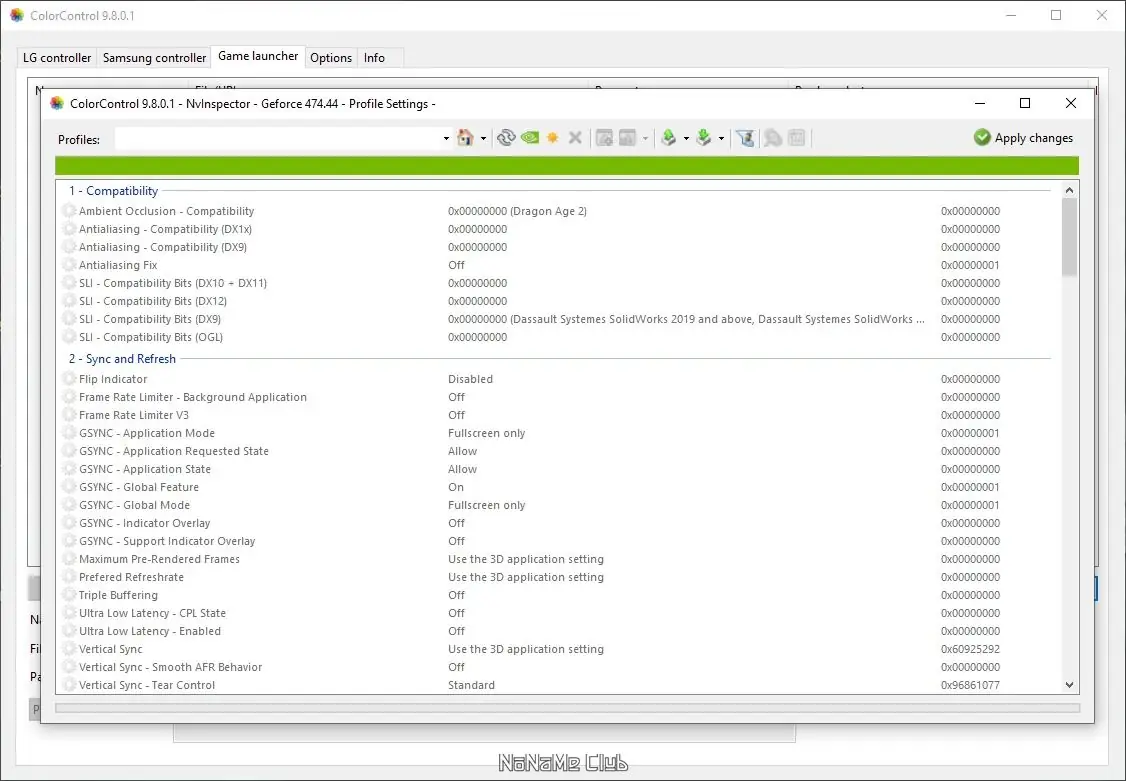Go to the Options tab
Viewport: 1126px width, 781px height.
(x=331, y=57)
